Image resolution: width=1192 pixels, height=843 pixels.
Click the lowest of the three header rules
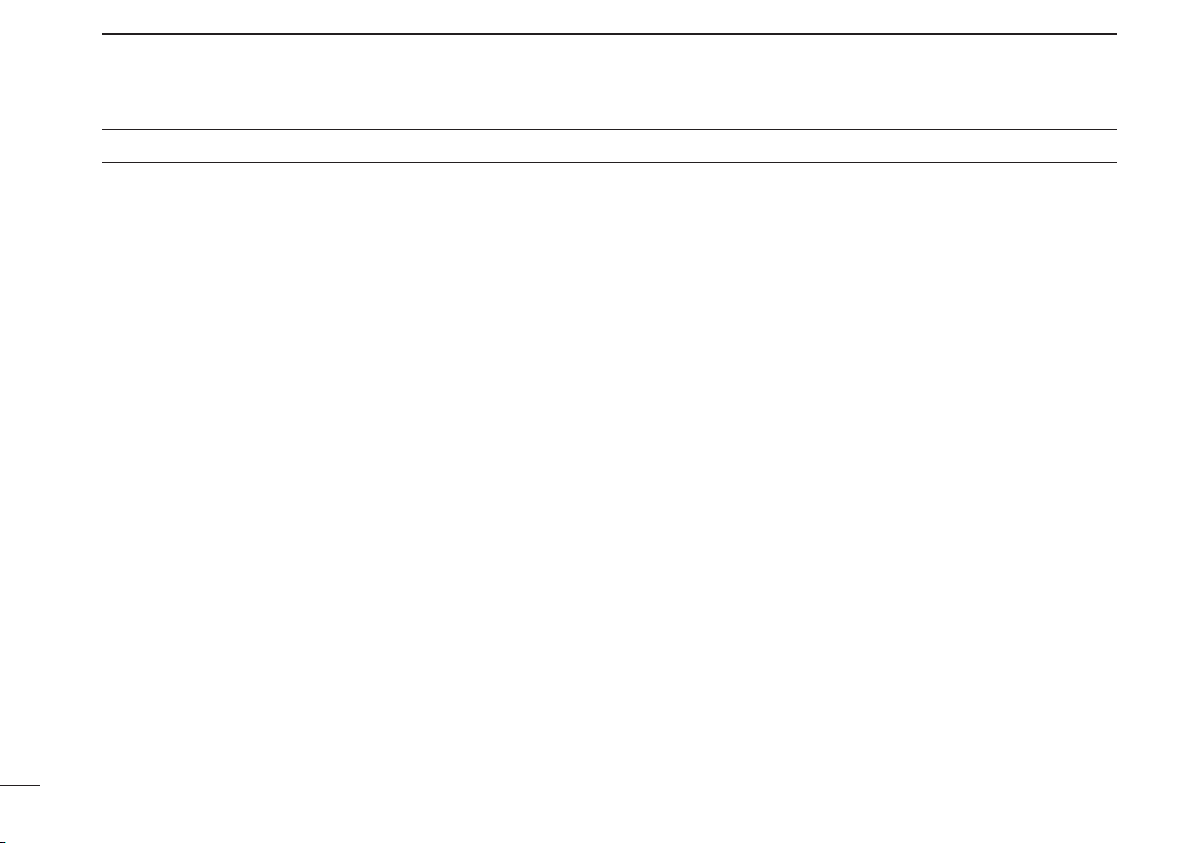coord(609,162)
